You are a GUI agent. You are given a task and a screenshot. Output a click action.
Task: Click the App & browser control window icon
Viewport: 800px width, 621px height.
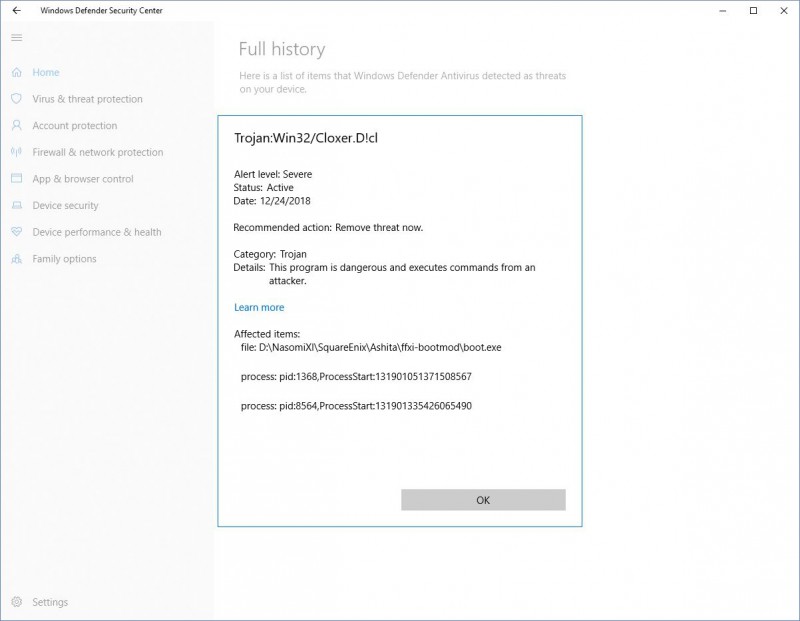coord(17,179)
